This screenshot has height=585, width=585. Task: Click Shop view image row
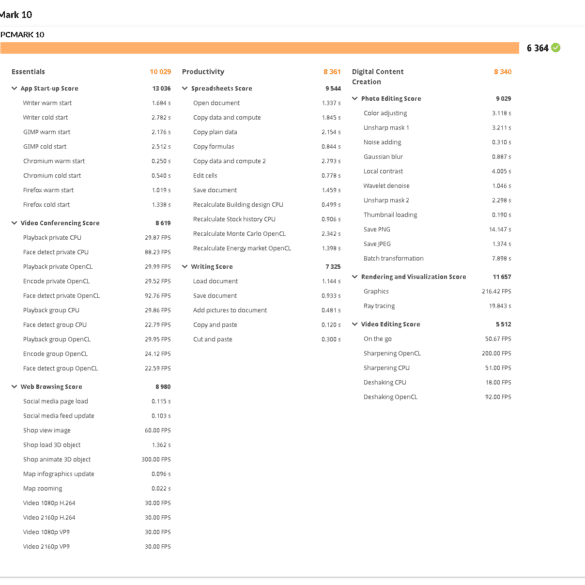pos(97,431)
